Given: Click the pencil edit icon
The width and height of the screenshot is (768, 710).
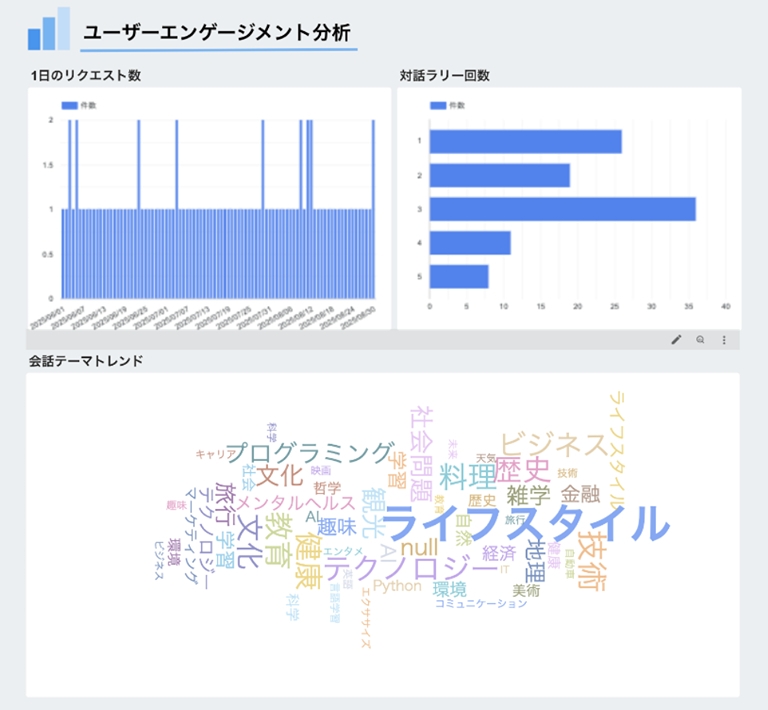Looking at the screenshot, I should click(676, 340).
